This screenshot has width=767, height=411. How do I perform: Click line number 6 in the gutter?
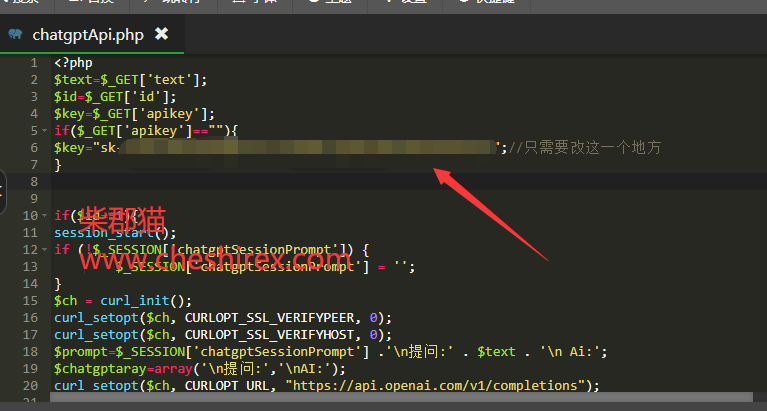point(34,148)
